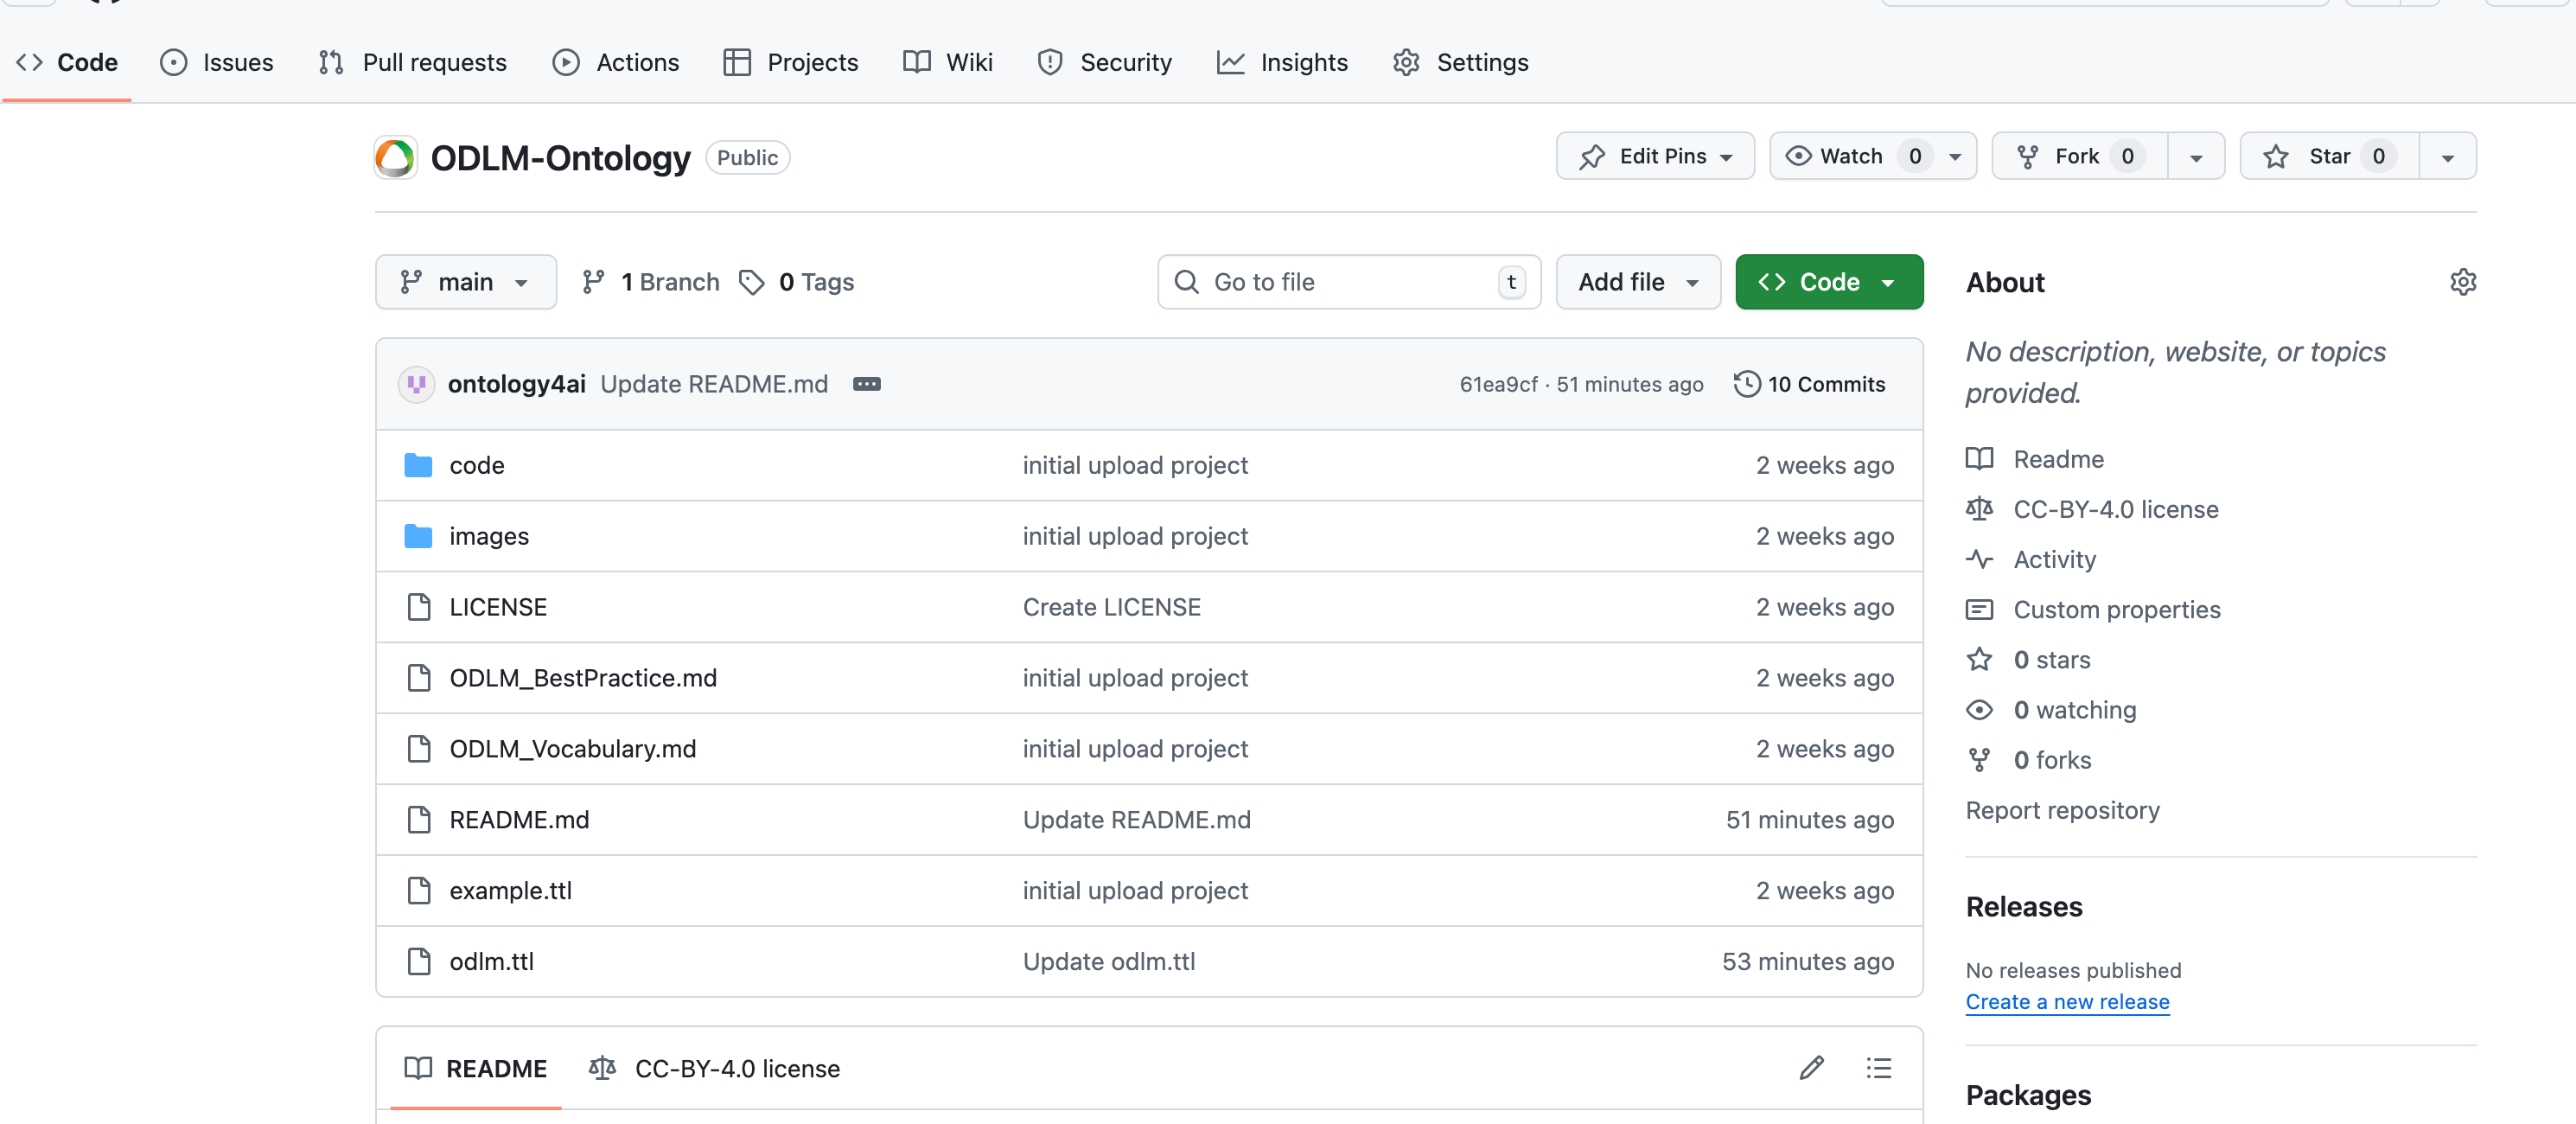Click the ODLM-Ontology repository avatar

pos(396,158)
